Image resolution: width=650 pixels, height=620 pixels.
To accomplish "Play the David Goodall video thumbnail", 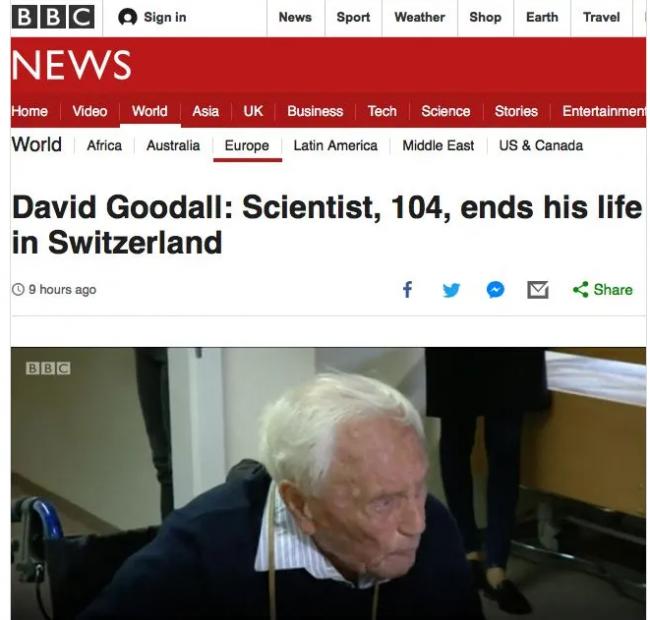I will (328, 484).
